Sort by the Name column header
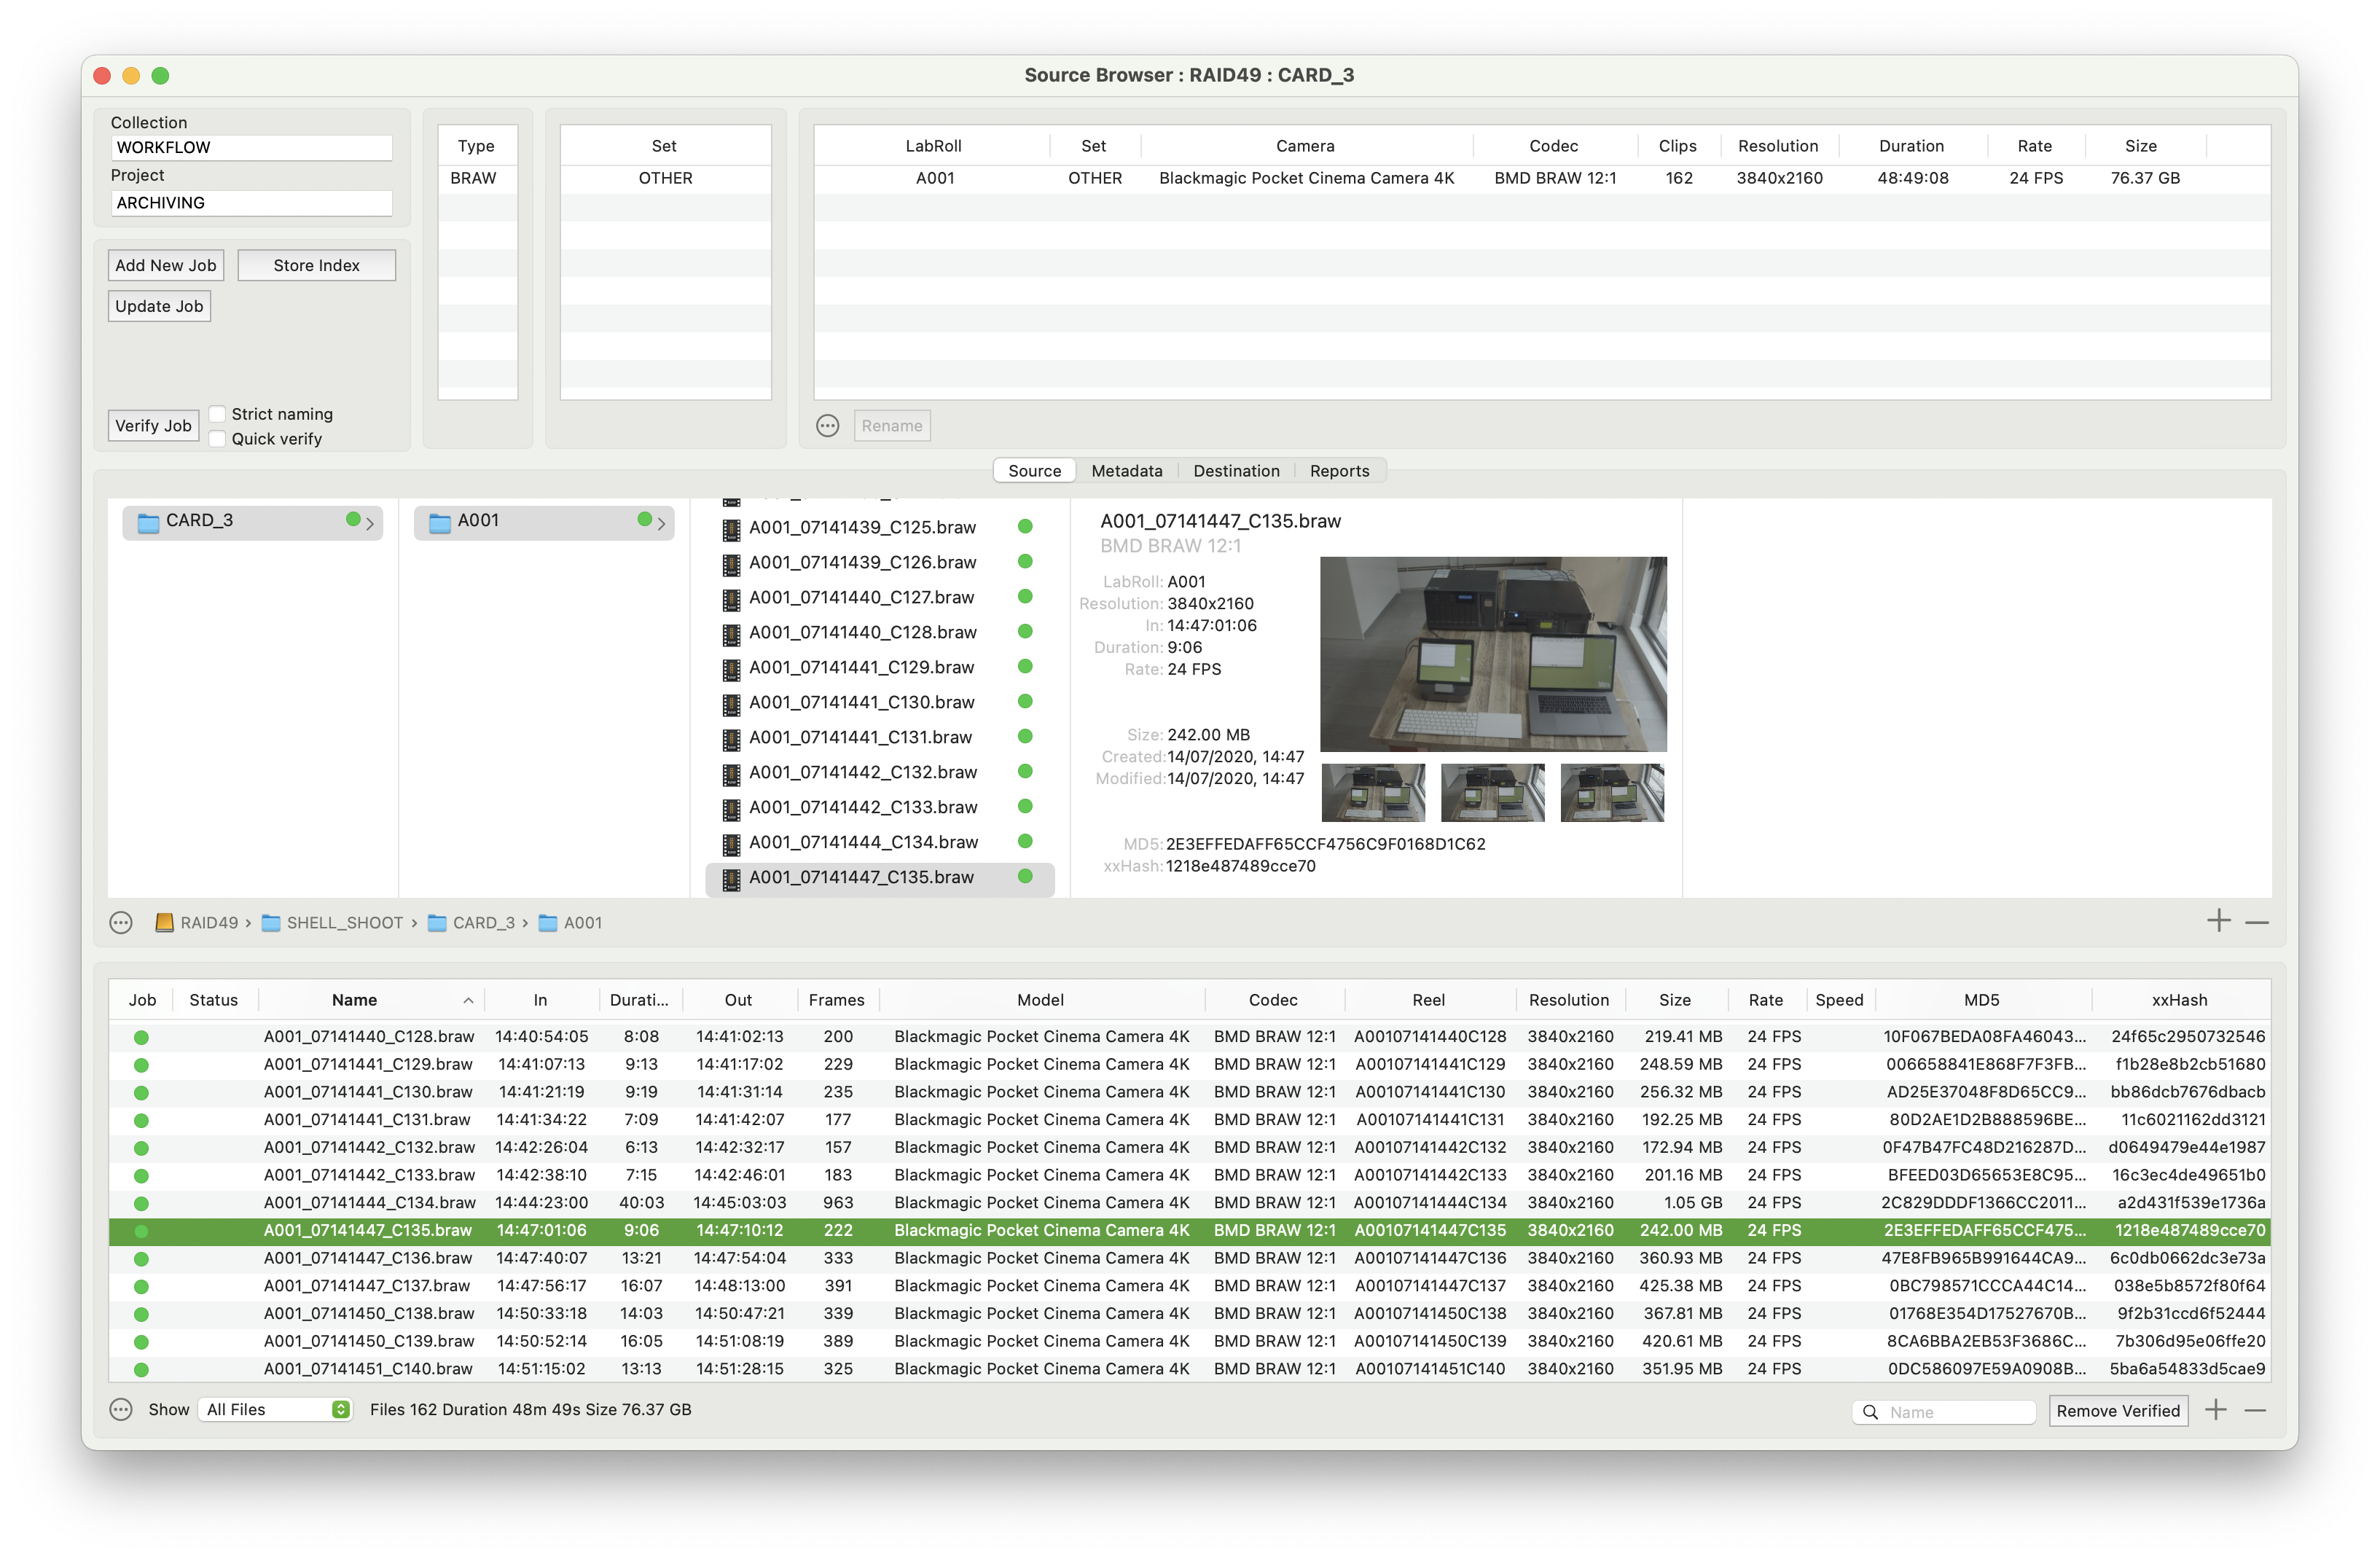2380x1558 pixels. pyautogui.click(x=371, y=1000)
